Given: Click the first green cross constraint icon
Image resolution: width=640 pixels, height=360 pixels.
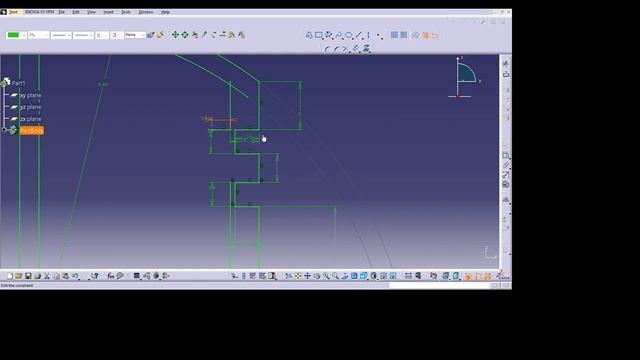Looking at the screenshot, I should click(175, 35).
